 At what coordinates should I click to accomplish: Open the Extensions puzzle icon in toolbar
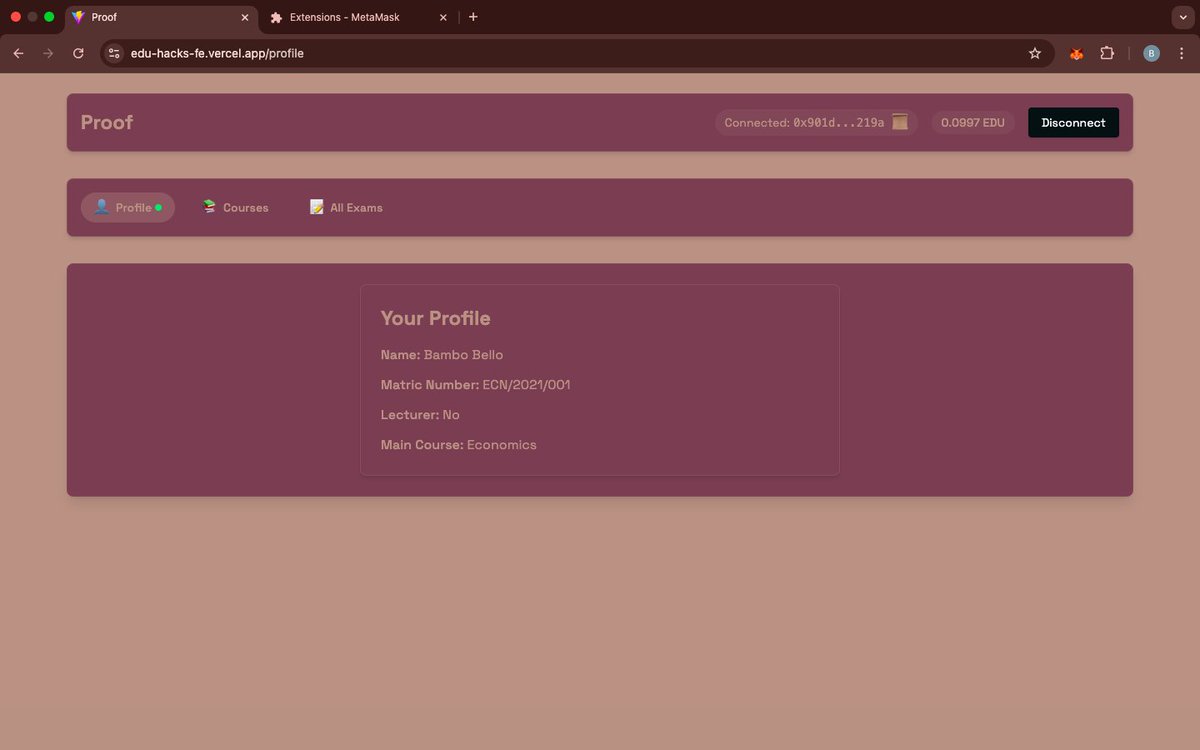[x=1107, y=53]
